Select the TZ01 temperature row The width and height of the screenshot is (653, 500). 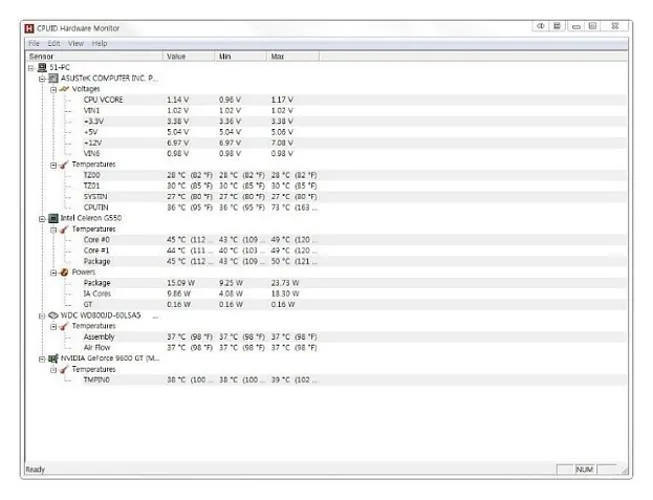coord(326,186)
